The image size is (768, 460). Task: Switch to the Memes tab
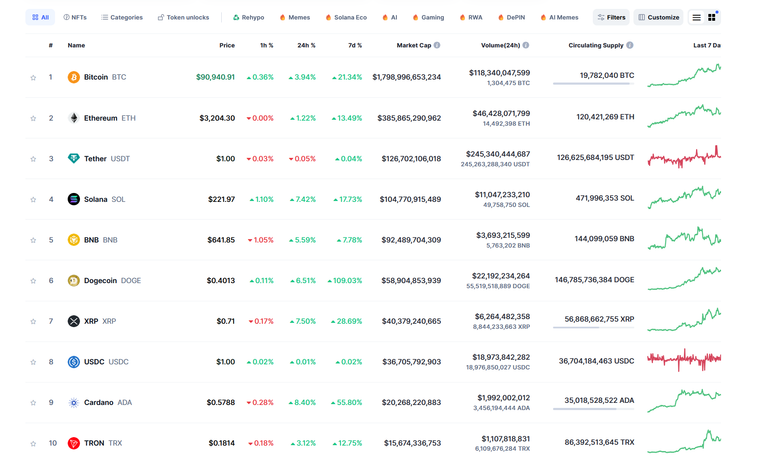[295, 17]
